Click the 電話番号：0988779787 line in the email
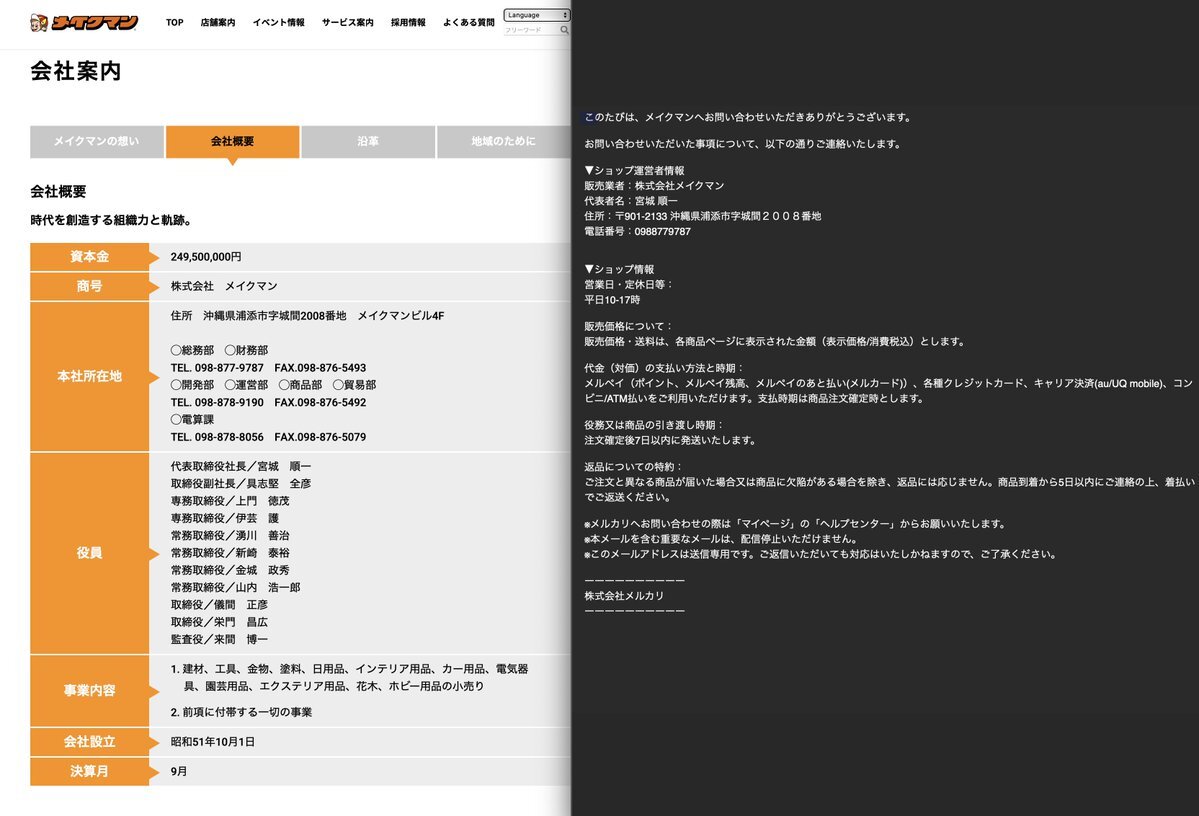The width and height of the screenshot is (1199, 816). click(638, 232)
